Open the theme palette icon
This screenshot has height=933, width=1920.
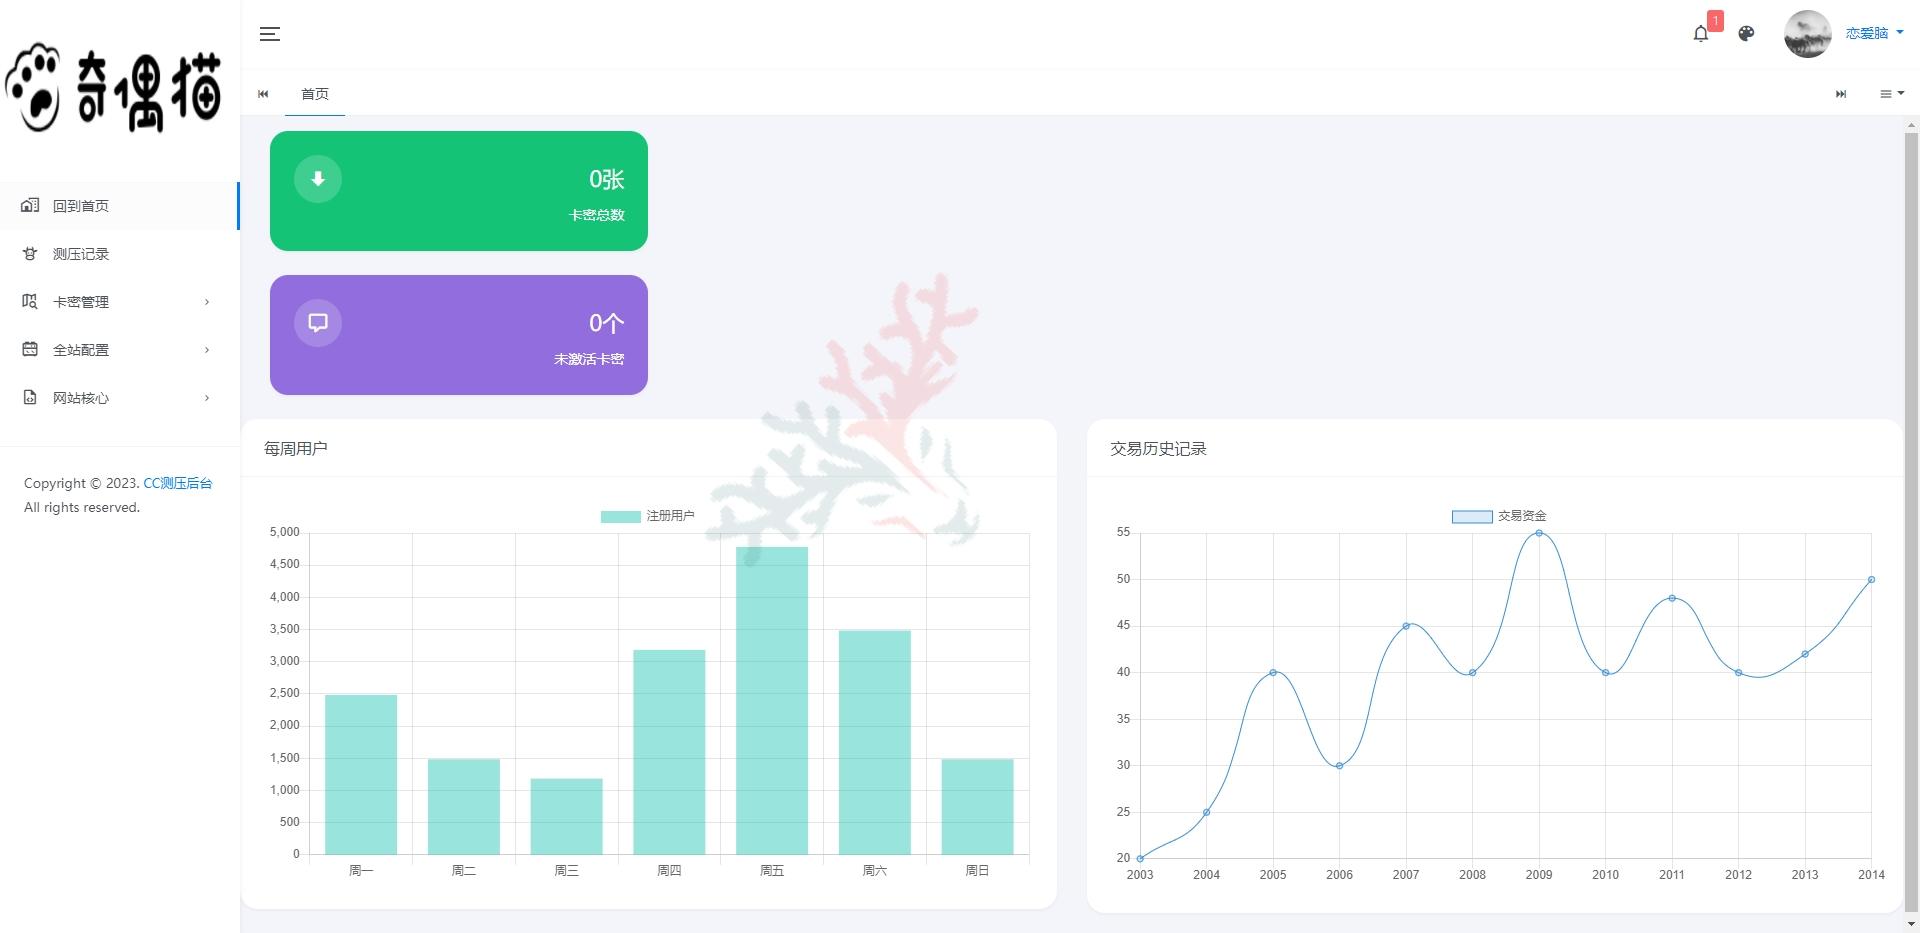pos(1746,34)
